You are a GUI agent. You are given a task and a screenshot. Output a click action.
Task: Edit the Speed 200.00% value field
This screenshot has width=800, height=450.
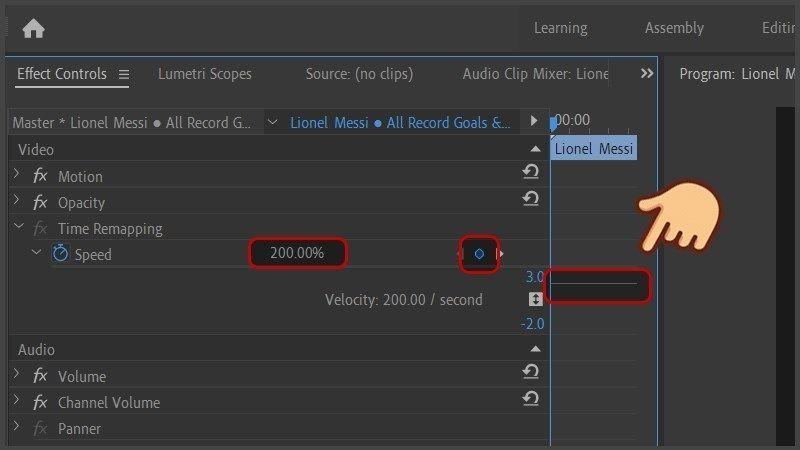tap(297, 253)
